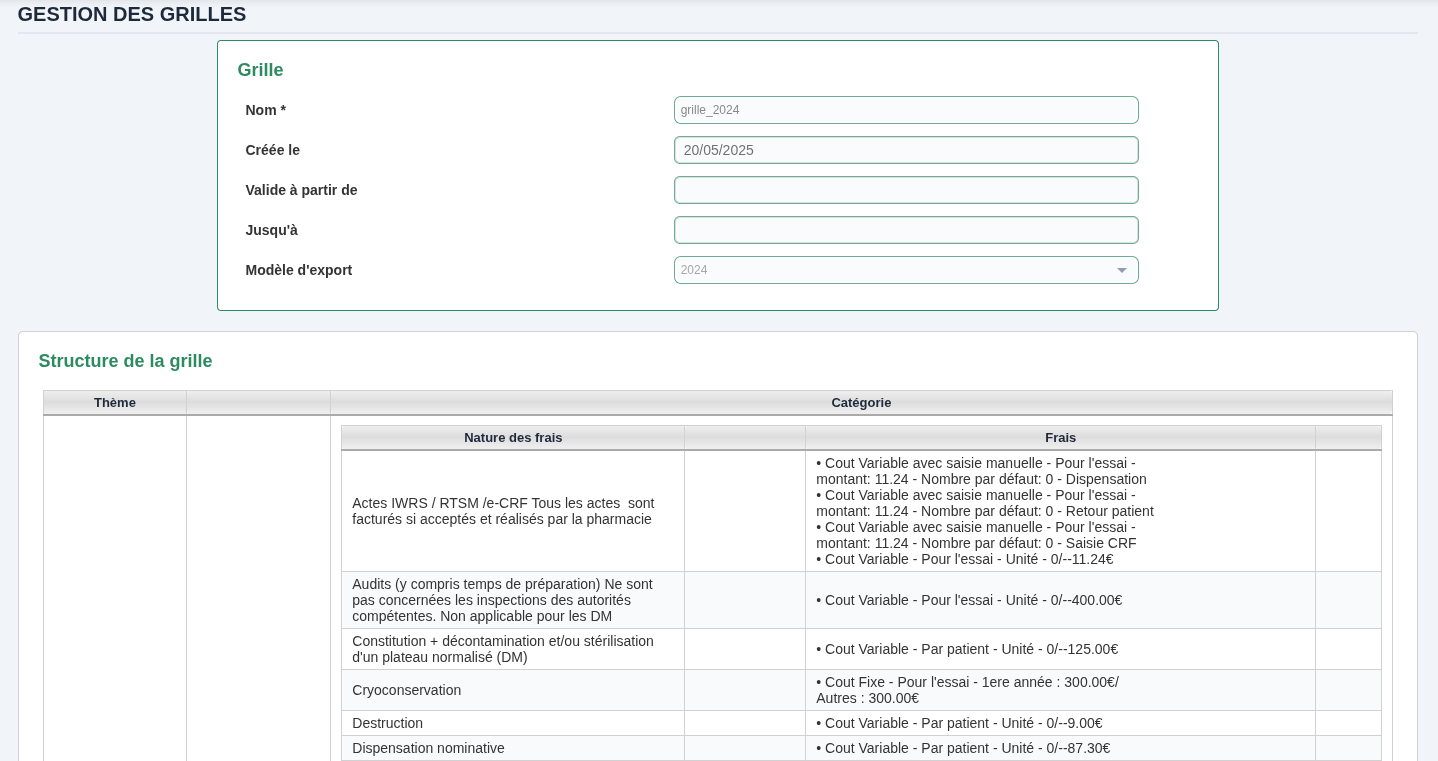Select the Dispensation nominative row
The width and height of the screenshot is (1438, 761).
click(x=428, y=748)
